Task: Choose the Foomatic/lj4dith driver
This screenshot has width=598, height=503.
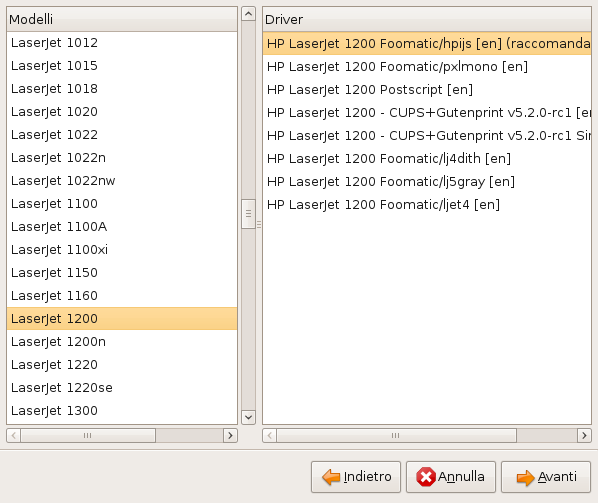Action: 427,158
